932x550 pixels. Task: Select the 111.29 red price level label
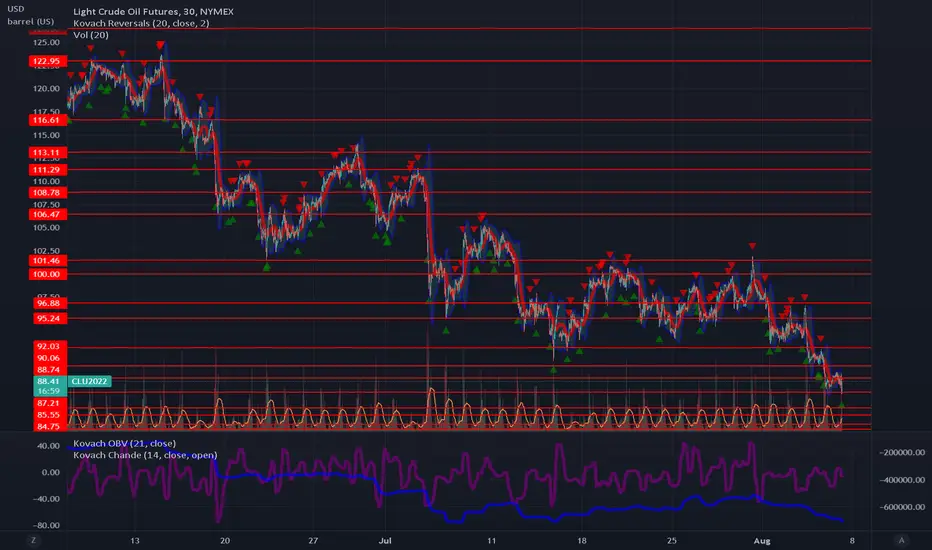click(46, 170)
